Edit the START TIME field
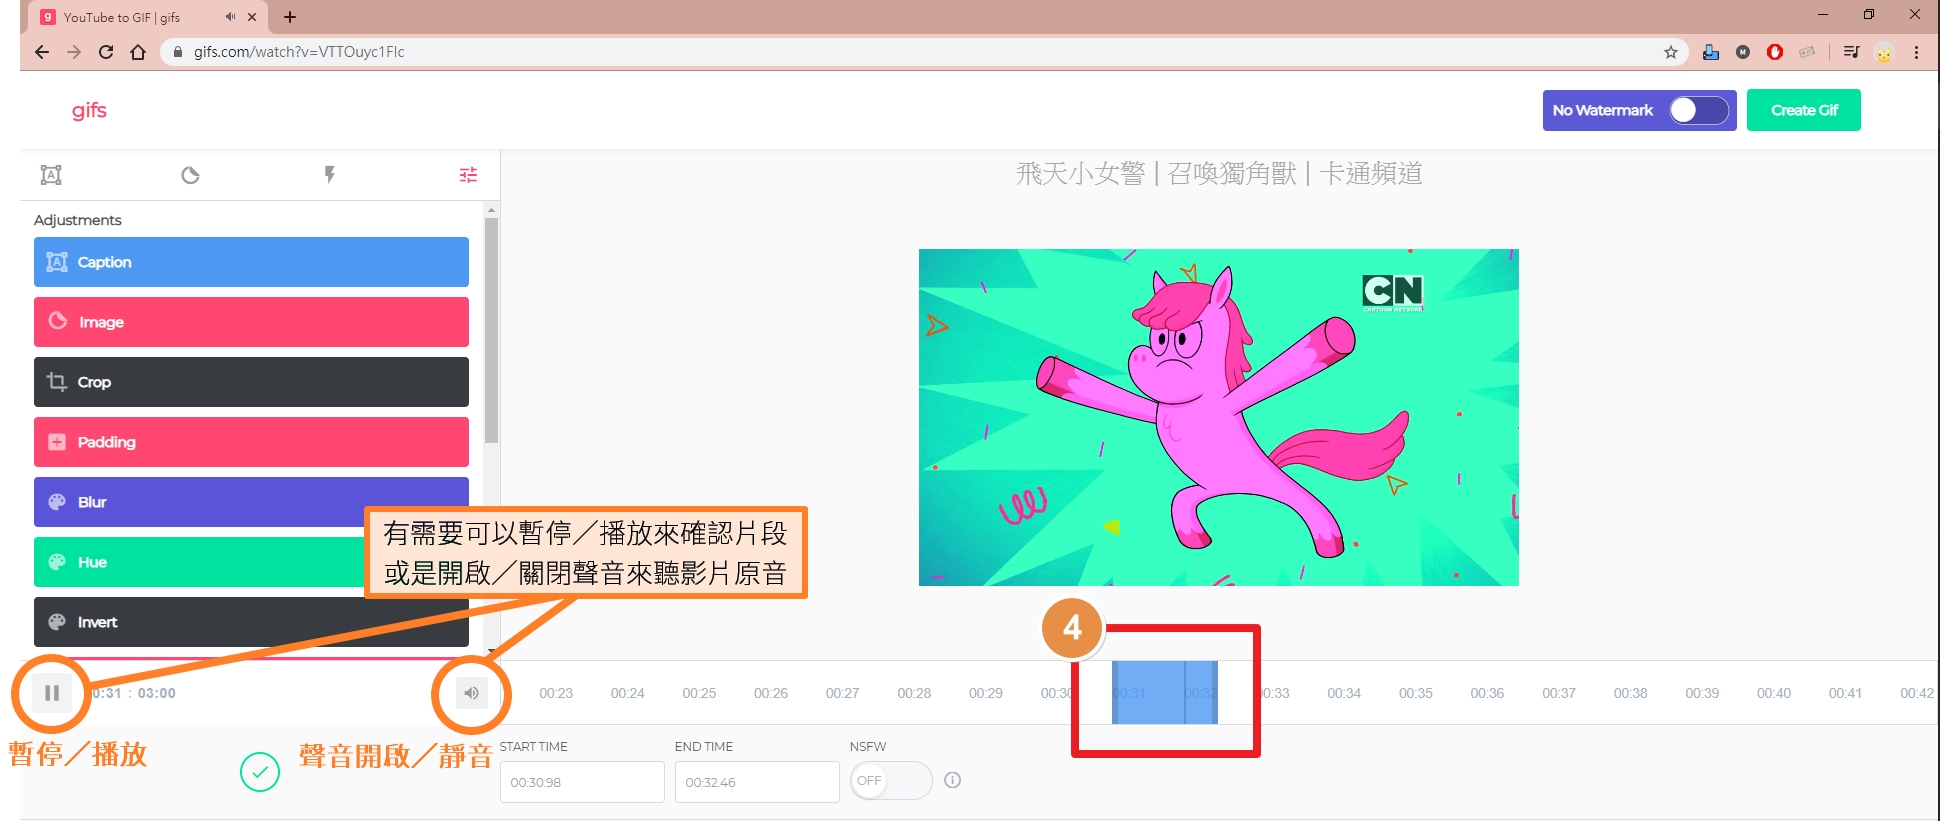This screenshot has height=821, width=1940. [x=582, y=782]
